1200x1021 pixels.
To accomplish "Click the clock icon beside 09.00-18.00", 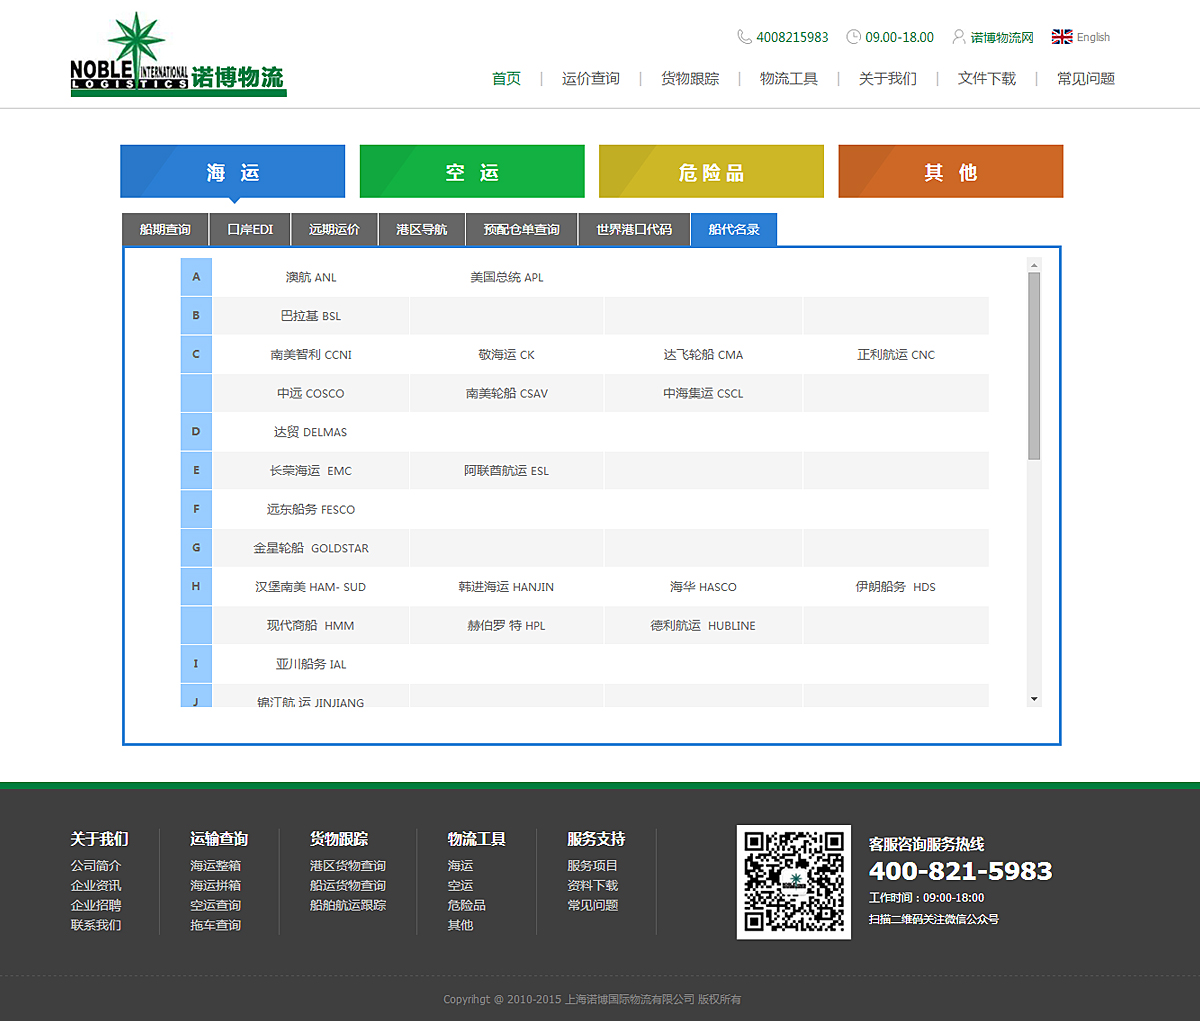I will (853, 37).
